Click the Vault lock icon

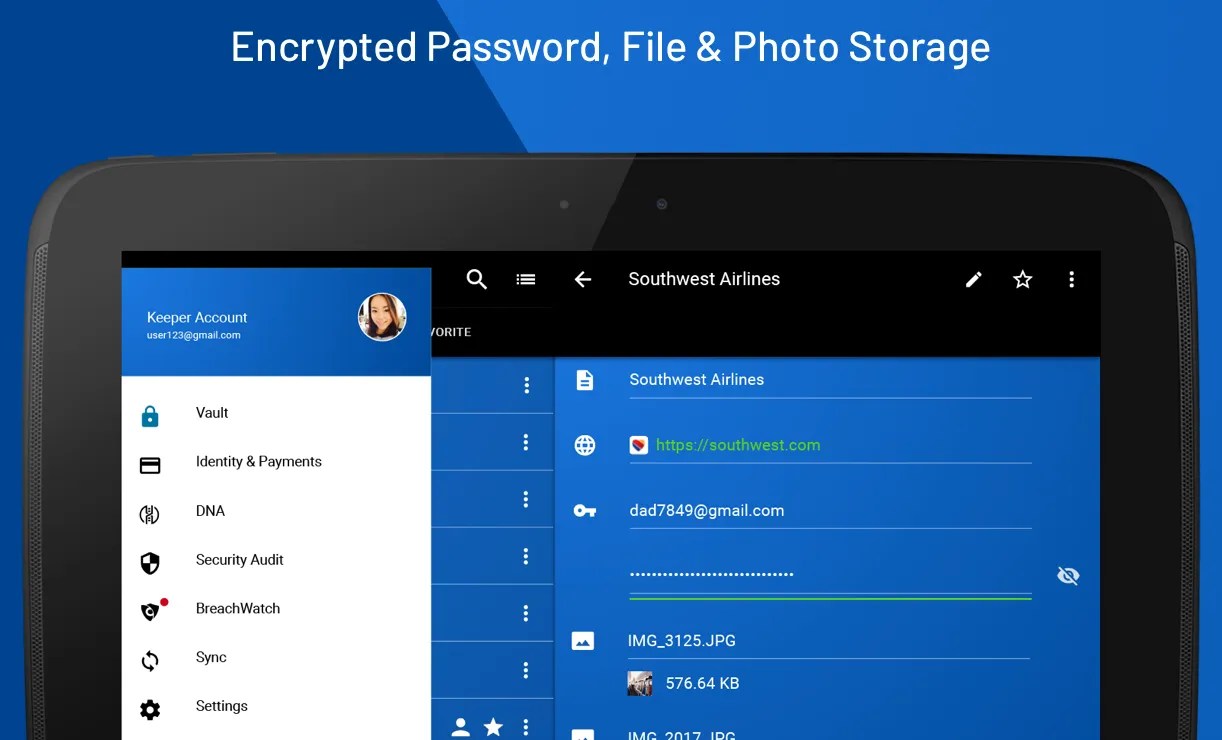coord(150,416)
